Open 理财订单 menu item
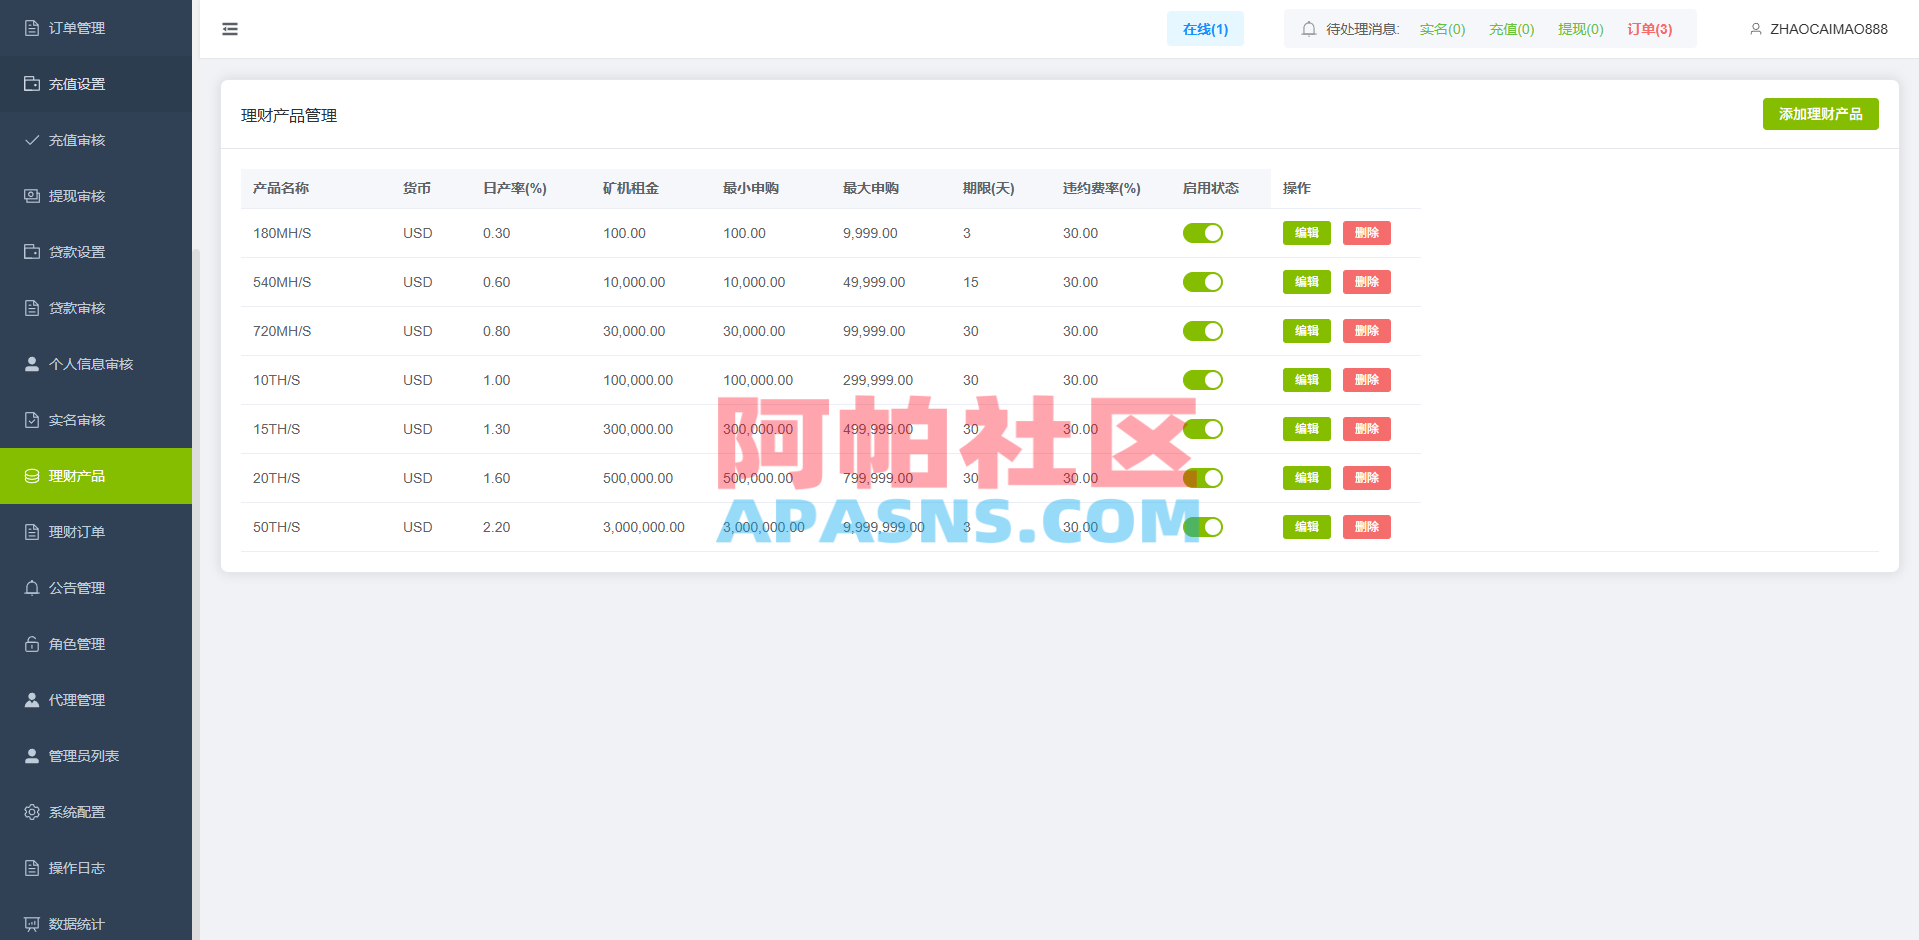The image size is (1919, 940). point(96,532)
